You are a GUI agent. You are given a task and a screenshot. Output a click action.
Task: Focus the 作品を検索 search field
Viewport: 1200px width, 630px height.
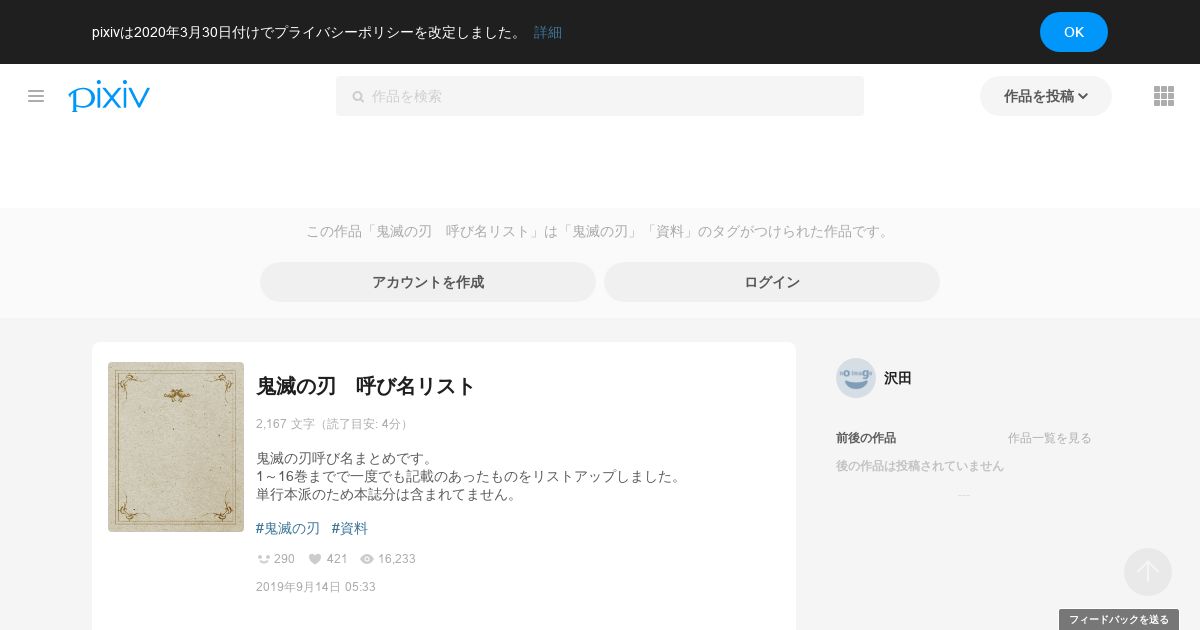600,96
